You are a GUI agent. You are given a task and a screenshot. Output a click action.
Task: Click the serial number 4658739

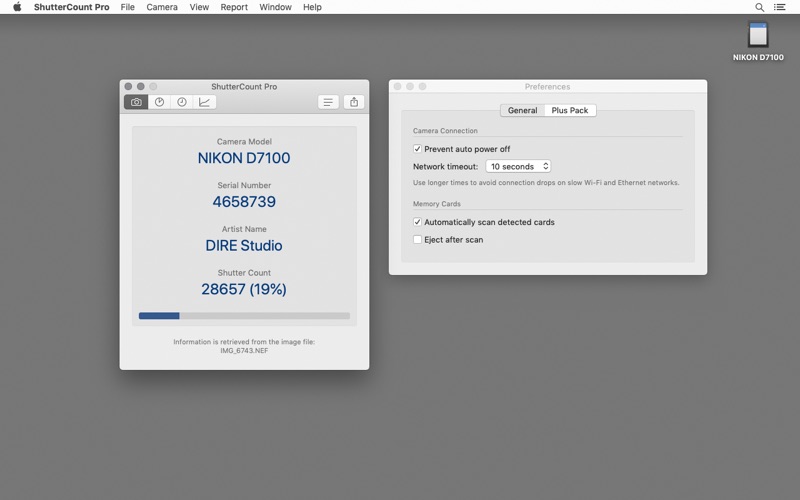(244, 202)
